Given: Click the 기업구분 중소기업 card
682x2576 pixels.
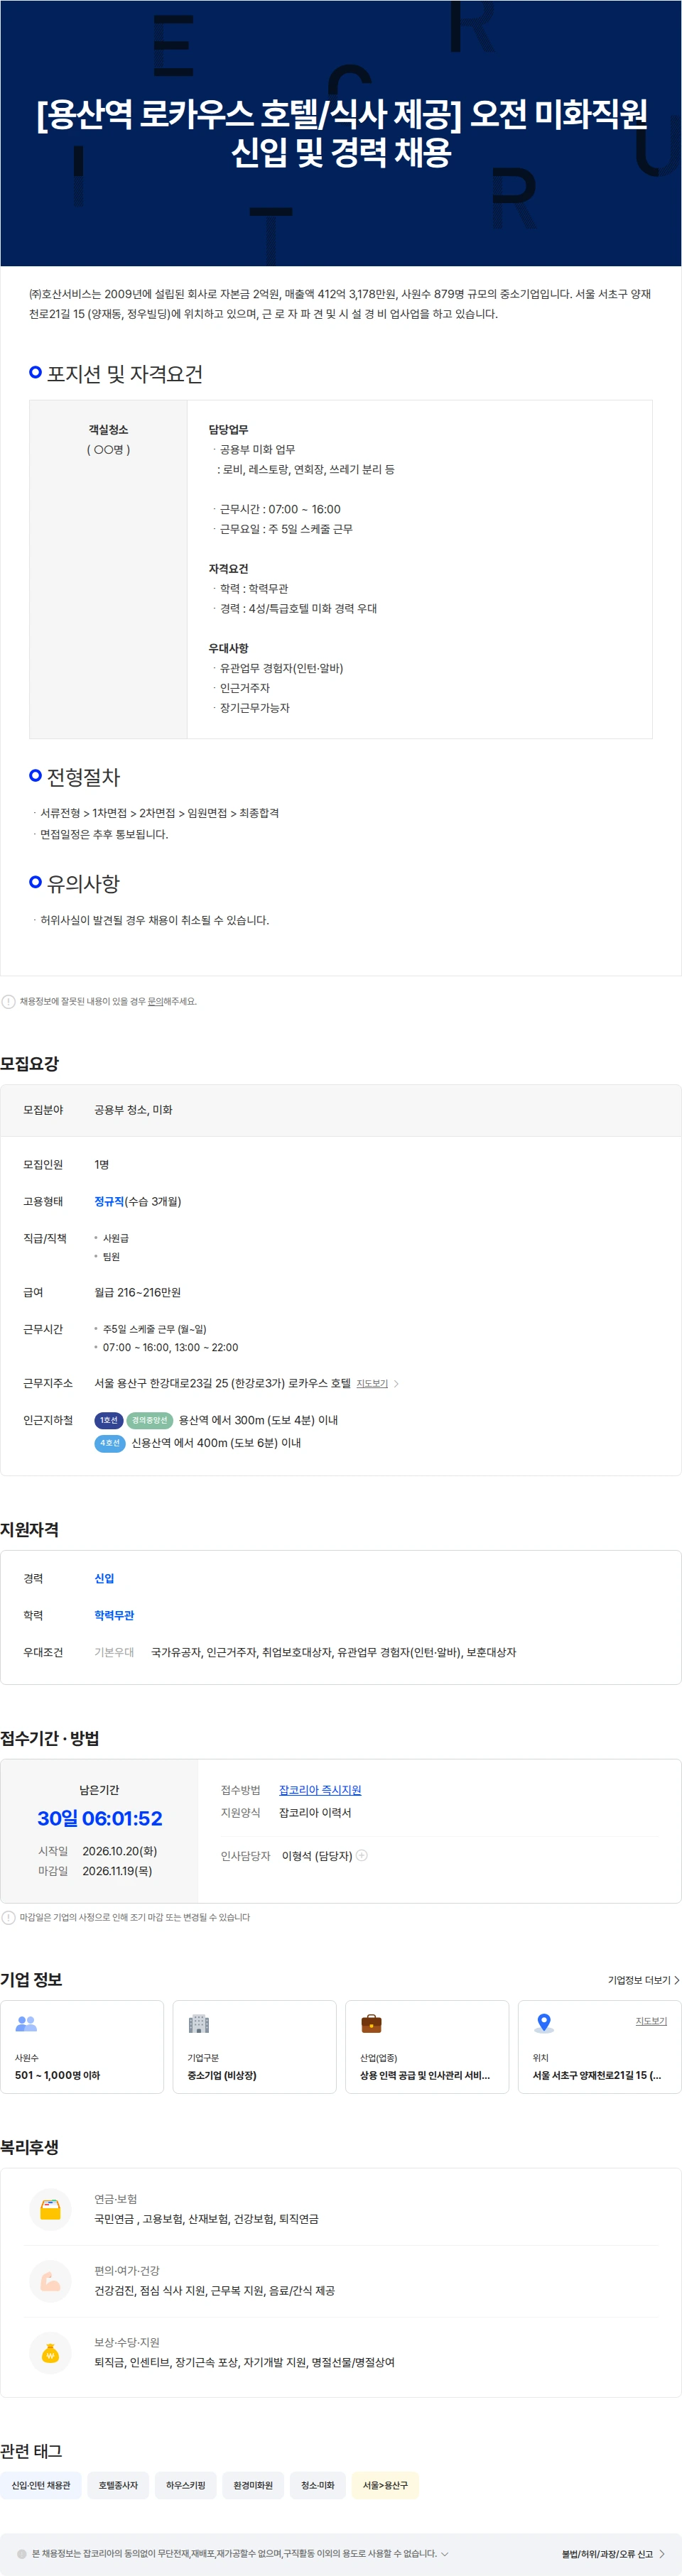Looking at the screenshot, I should point(255,2047).
